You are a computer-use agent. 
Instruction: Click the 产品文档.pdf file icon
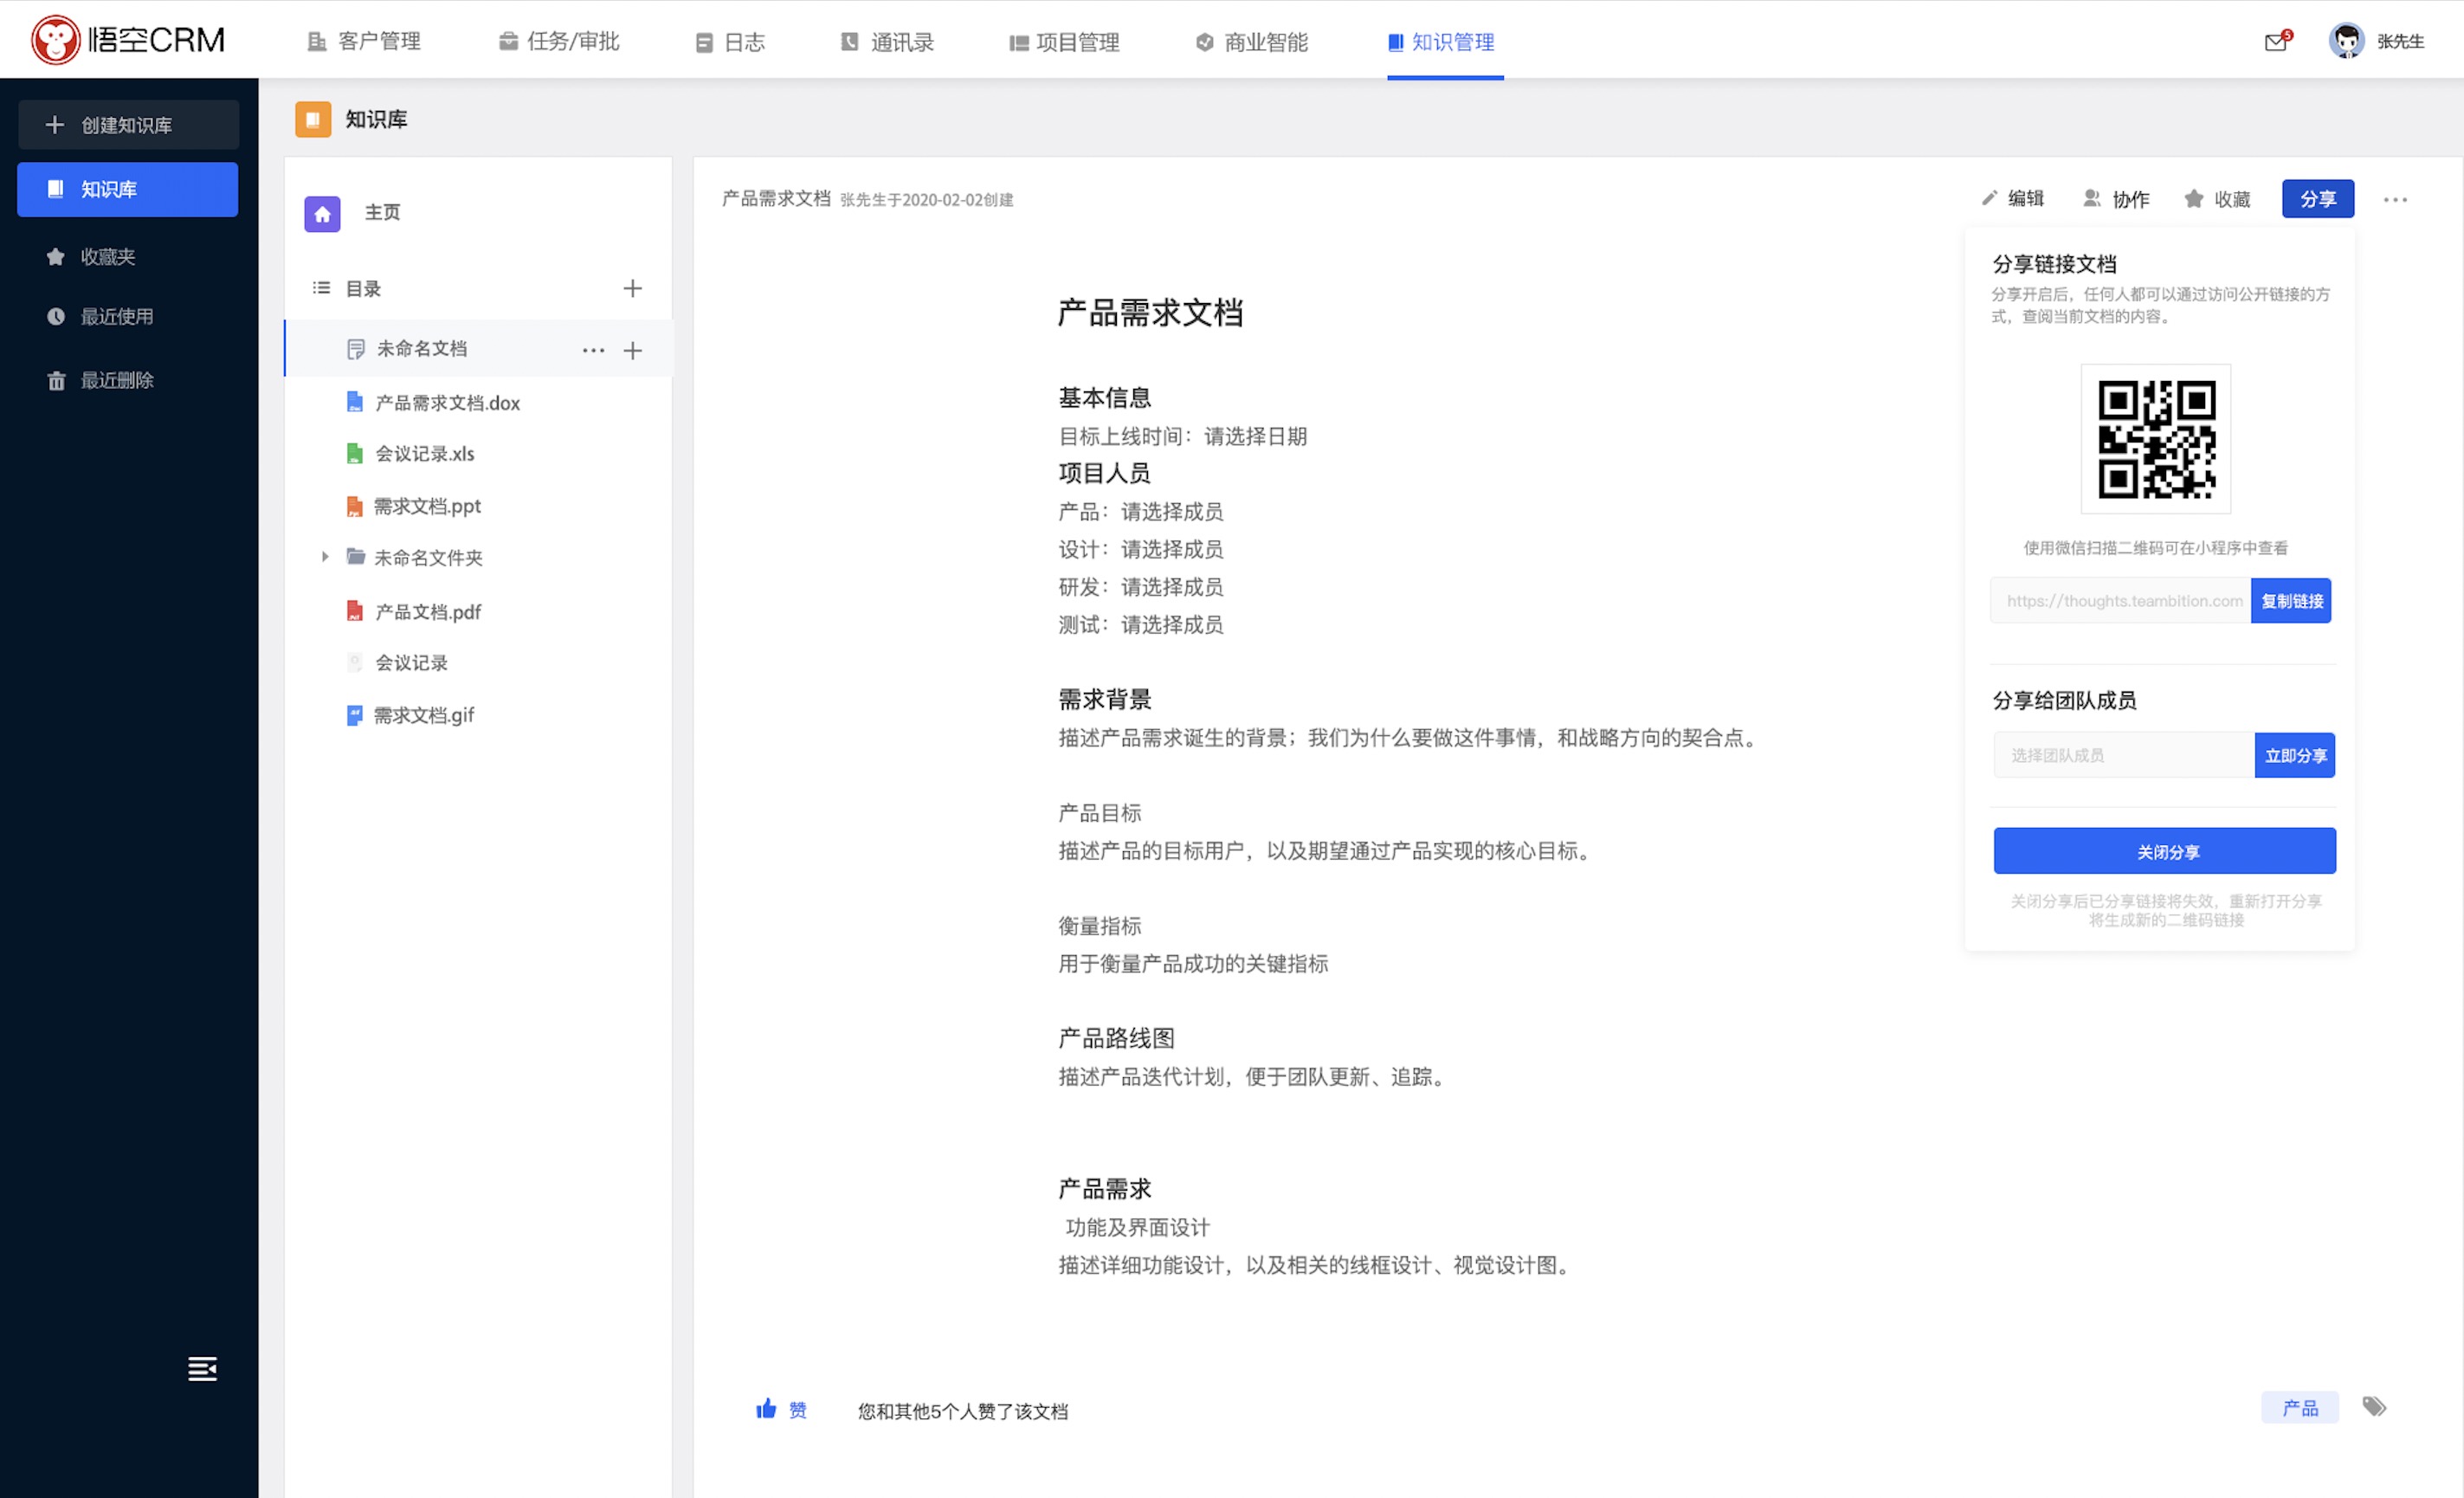(x=354, y=611)
